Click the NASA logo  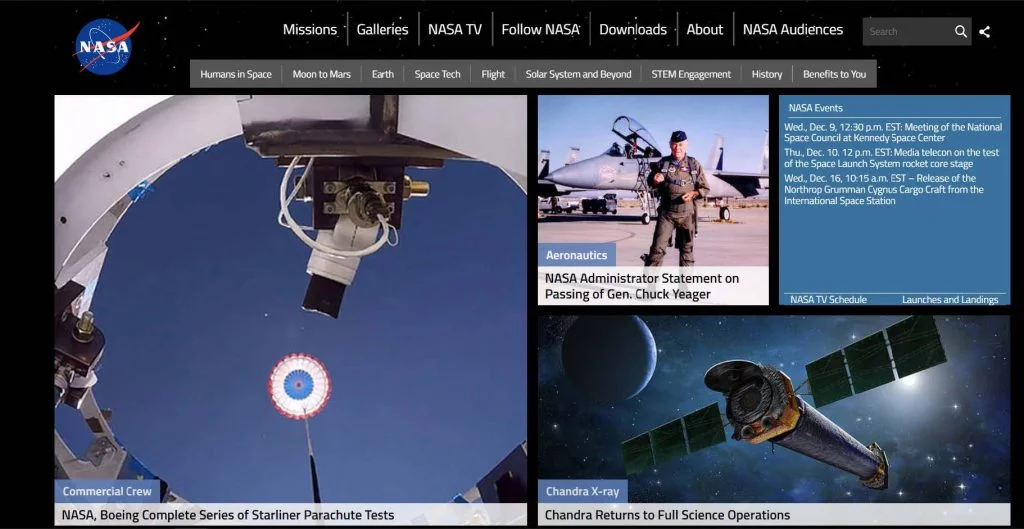[106, 46]
